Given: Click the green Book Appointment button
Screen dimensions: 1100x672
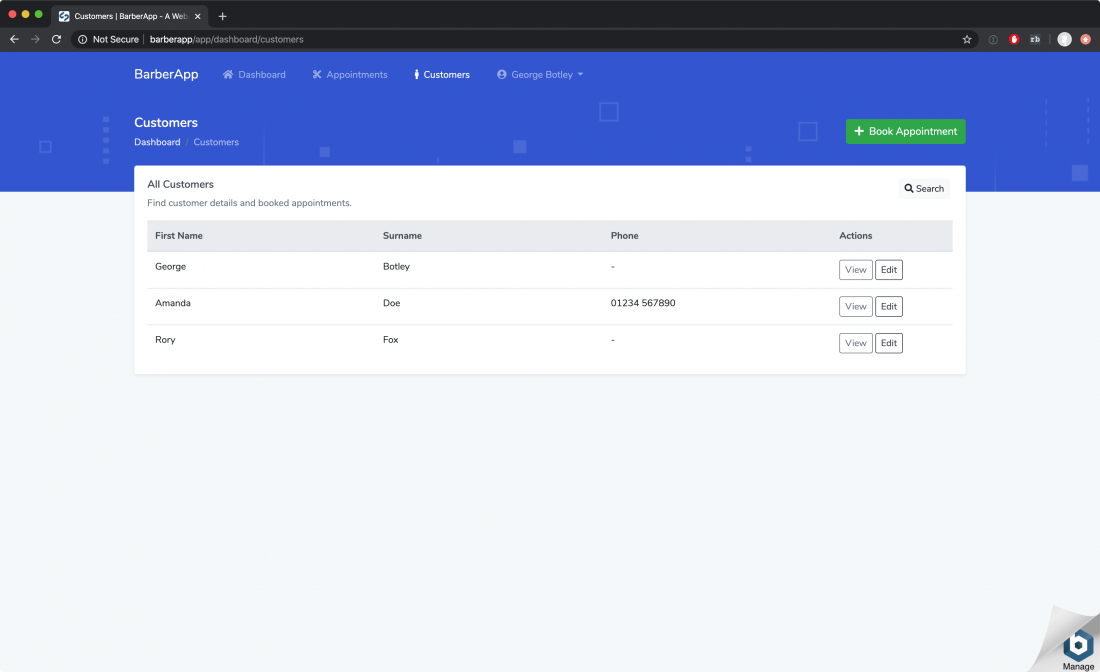Looking at the screenshot, I should [905, 131].
